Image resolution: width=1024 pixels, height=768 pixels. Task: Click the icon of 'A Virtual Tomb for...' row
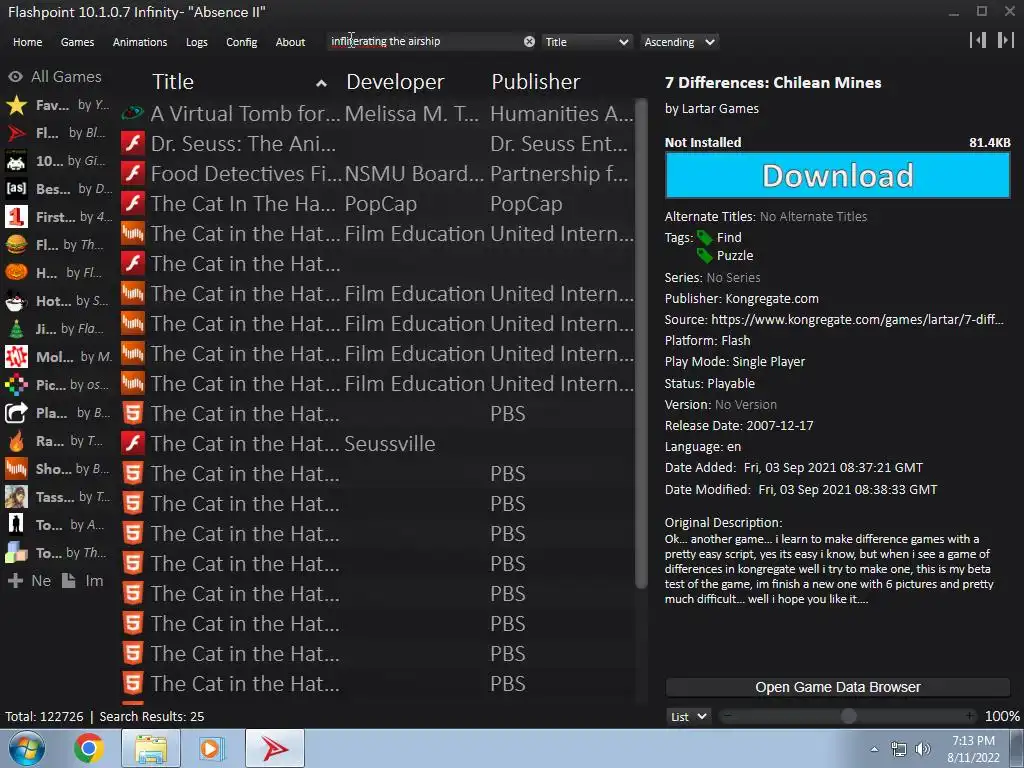133,114
